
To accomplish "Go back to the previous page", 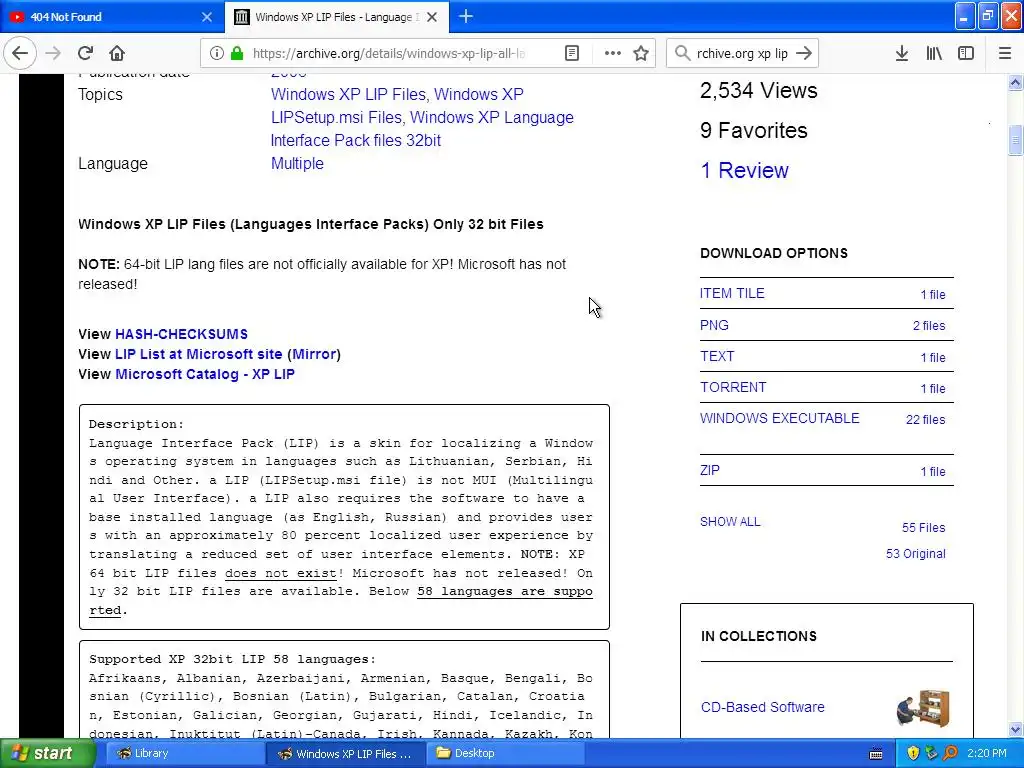I will pos(20,53).
